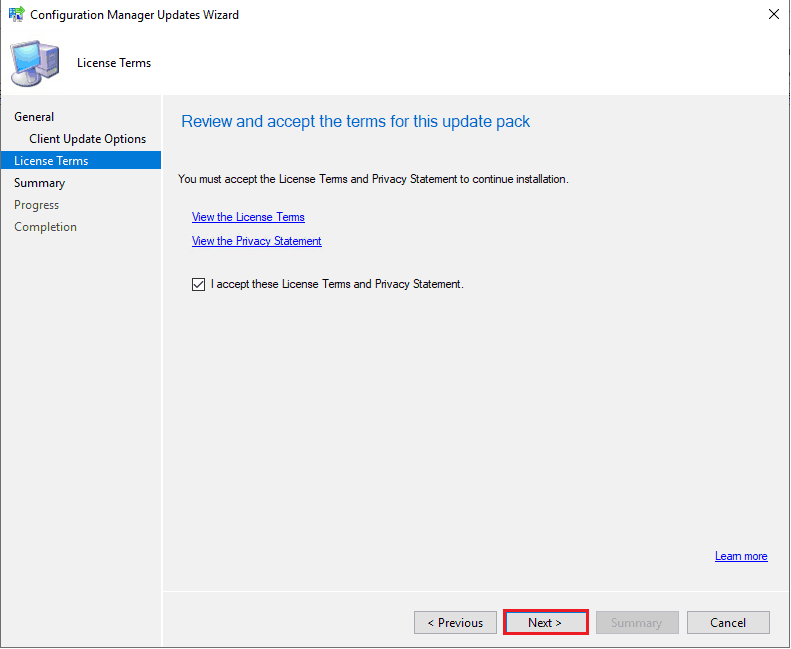The height and width of the screenshot is (649, 791).
Task: Click the 'Configuration Manager Updates Wizard' title text
Action: [x=134, y=15]
